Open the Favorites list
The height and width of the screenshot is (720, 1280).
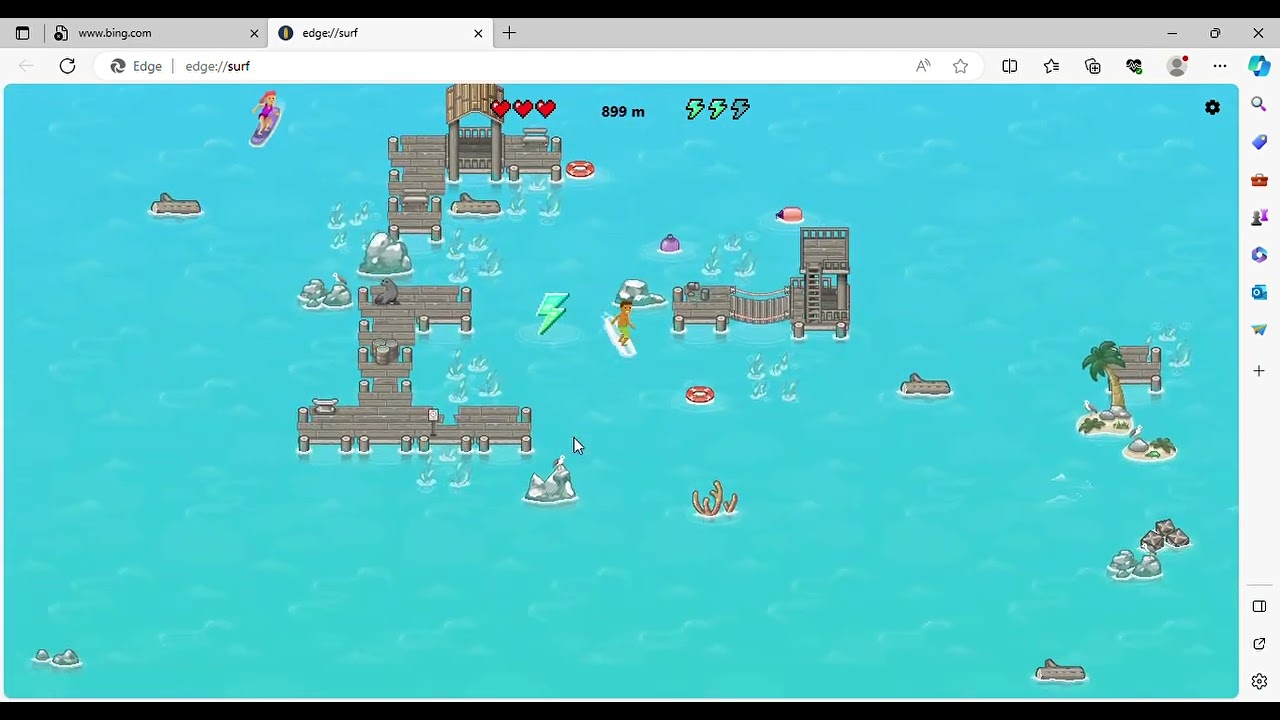pos(1051,66)
